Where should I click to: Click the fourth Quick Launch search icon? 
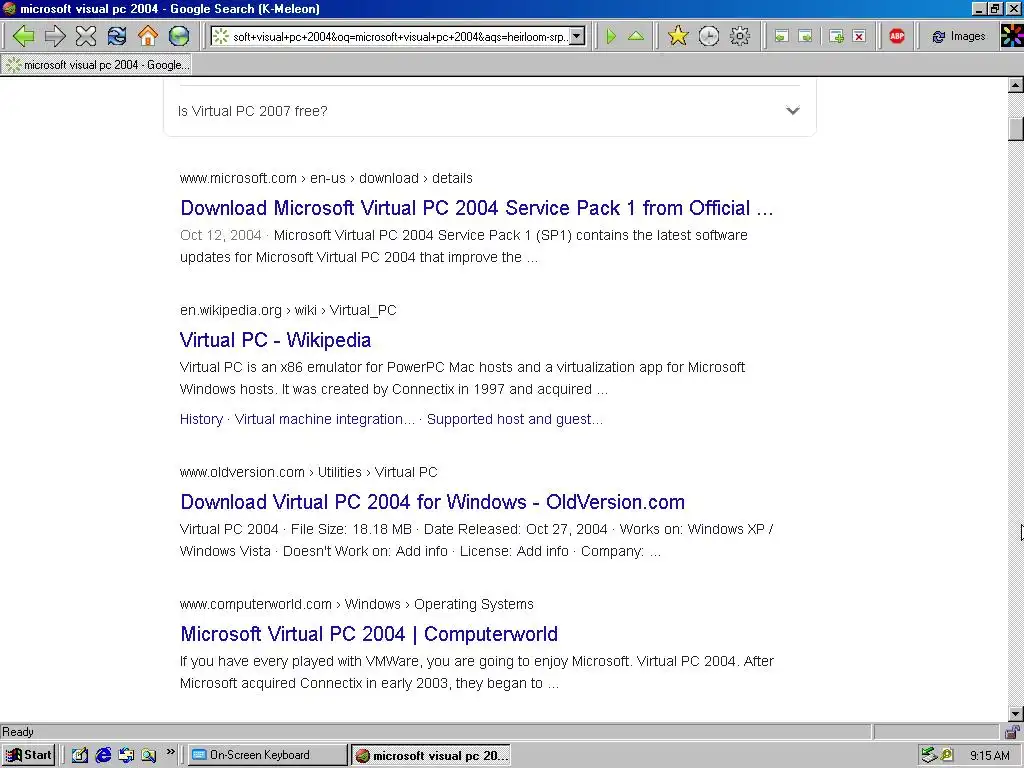tap(149, 755)
